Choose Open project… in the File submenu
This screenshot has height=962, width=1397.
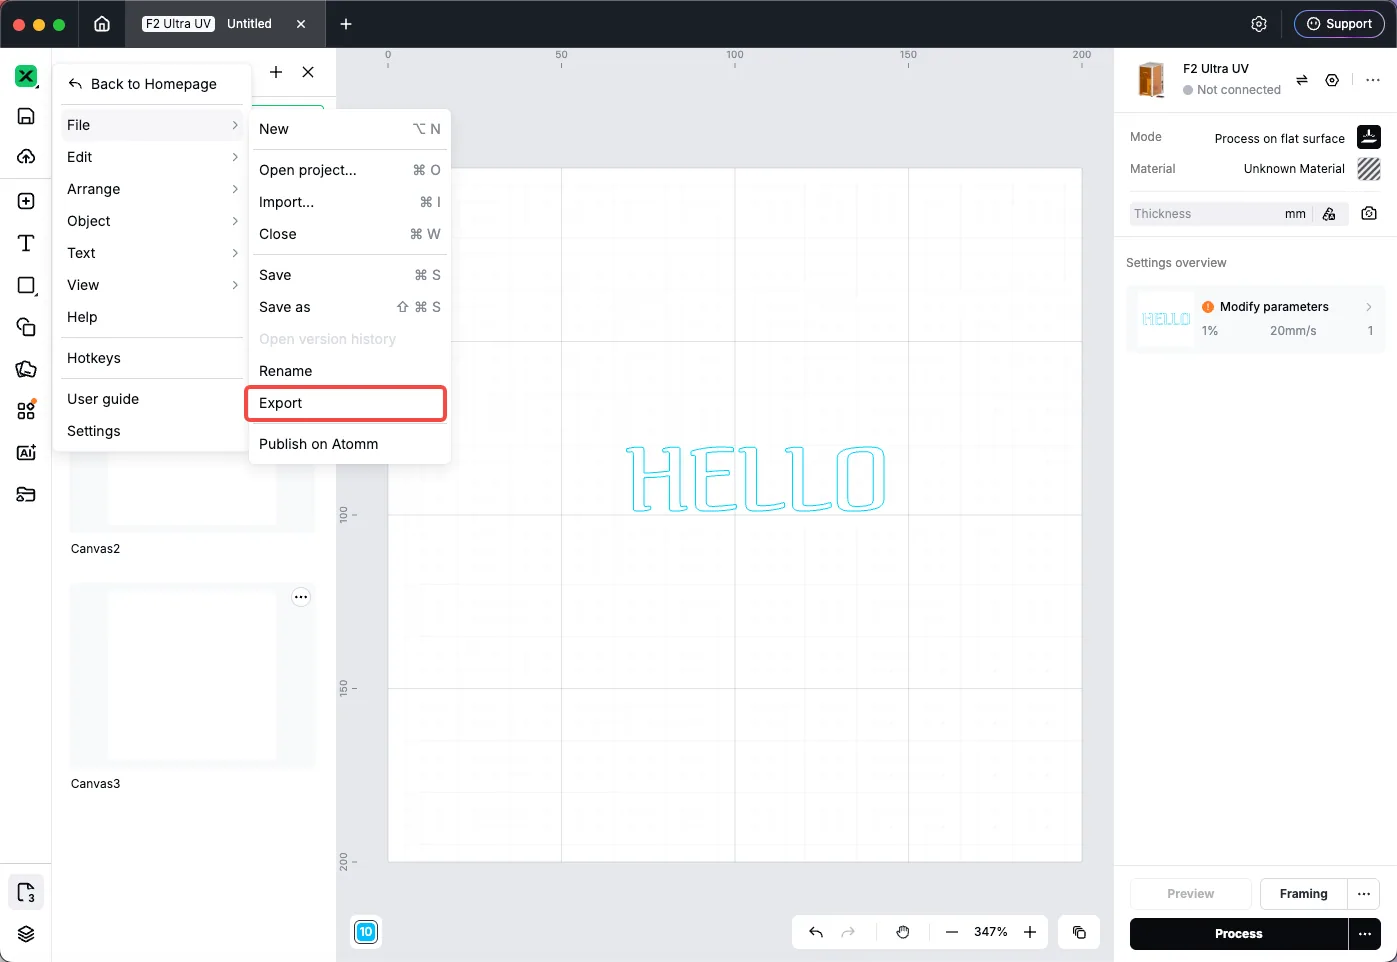(x=349, y=170)
